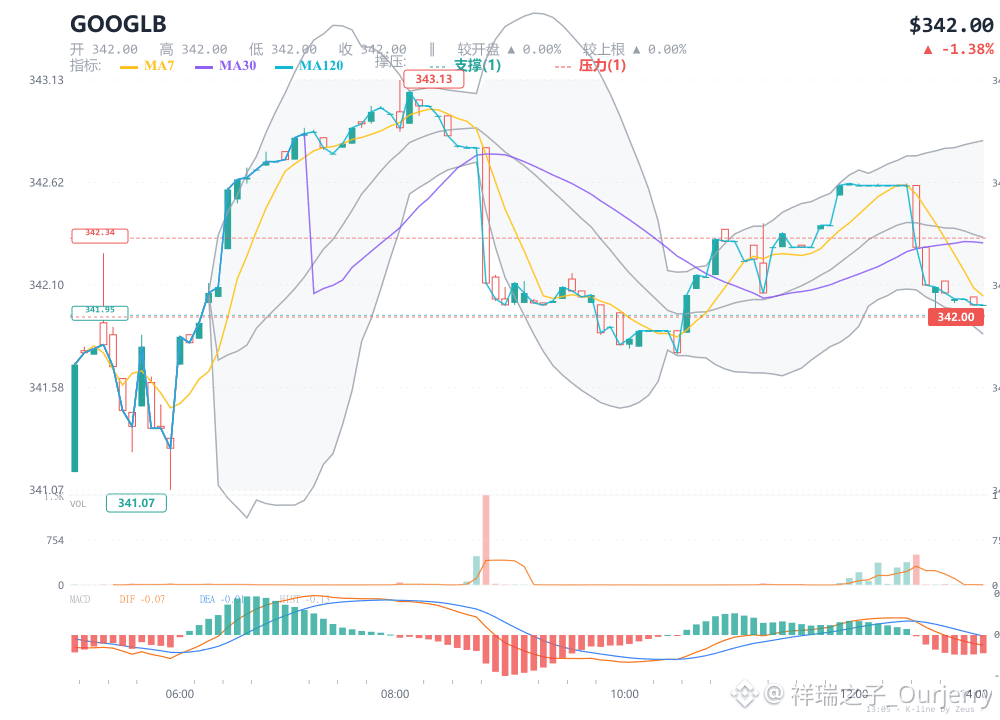Image resolution: width=1000 pixels, height=720 pixels.
Task: Click the 341.07 low price tag
Action: [x=136, y=503]
